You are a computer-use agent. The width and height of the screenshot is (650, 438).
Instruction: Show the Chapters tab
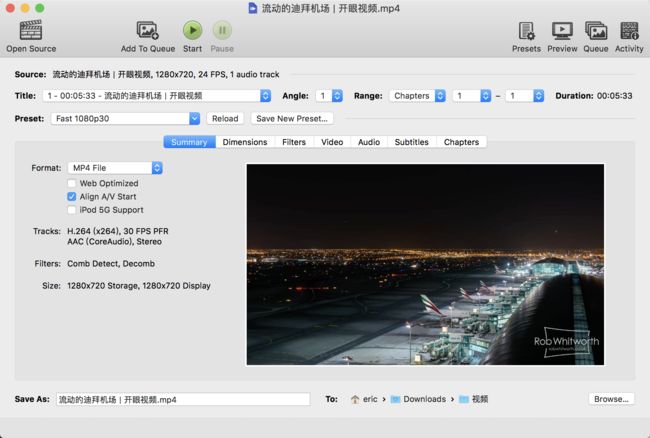[x=461, y=142]
